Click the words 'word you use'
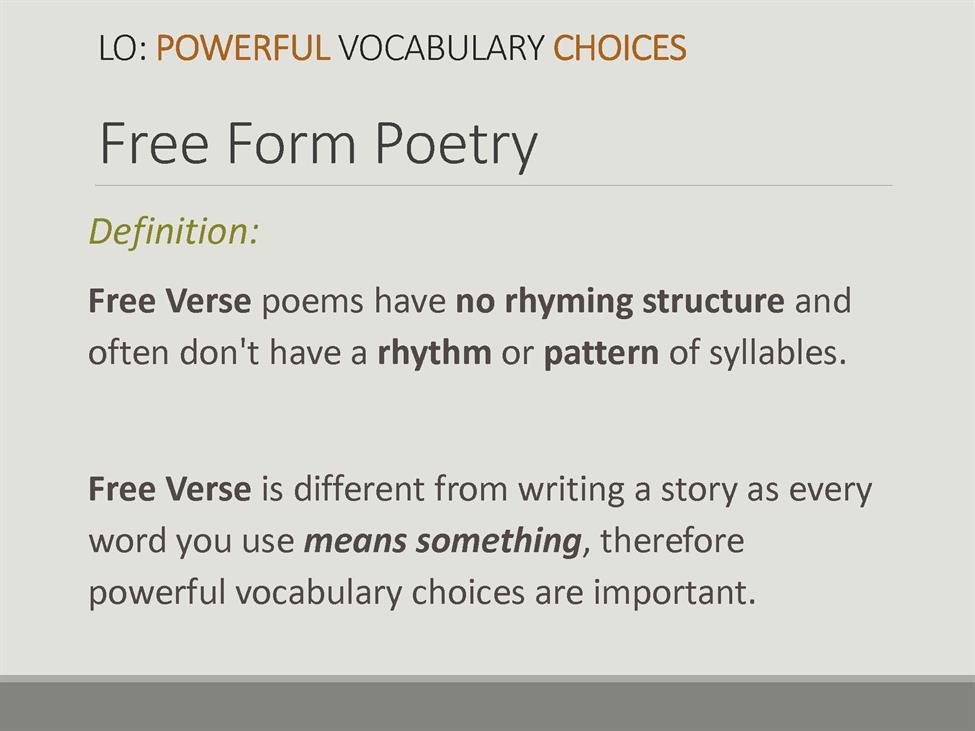Viewport: 975px width, 731px height. click(x=191, y=541)
